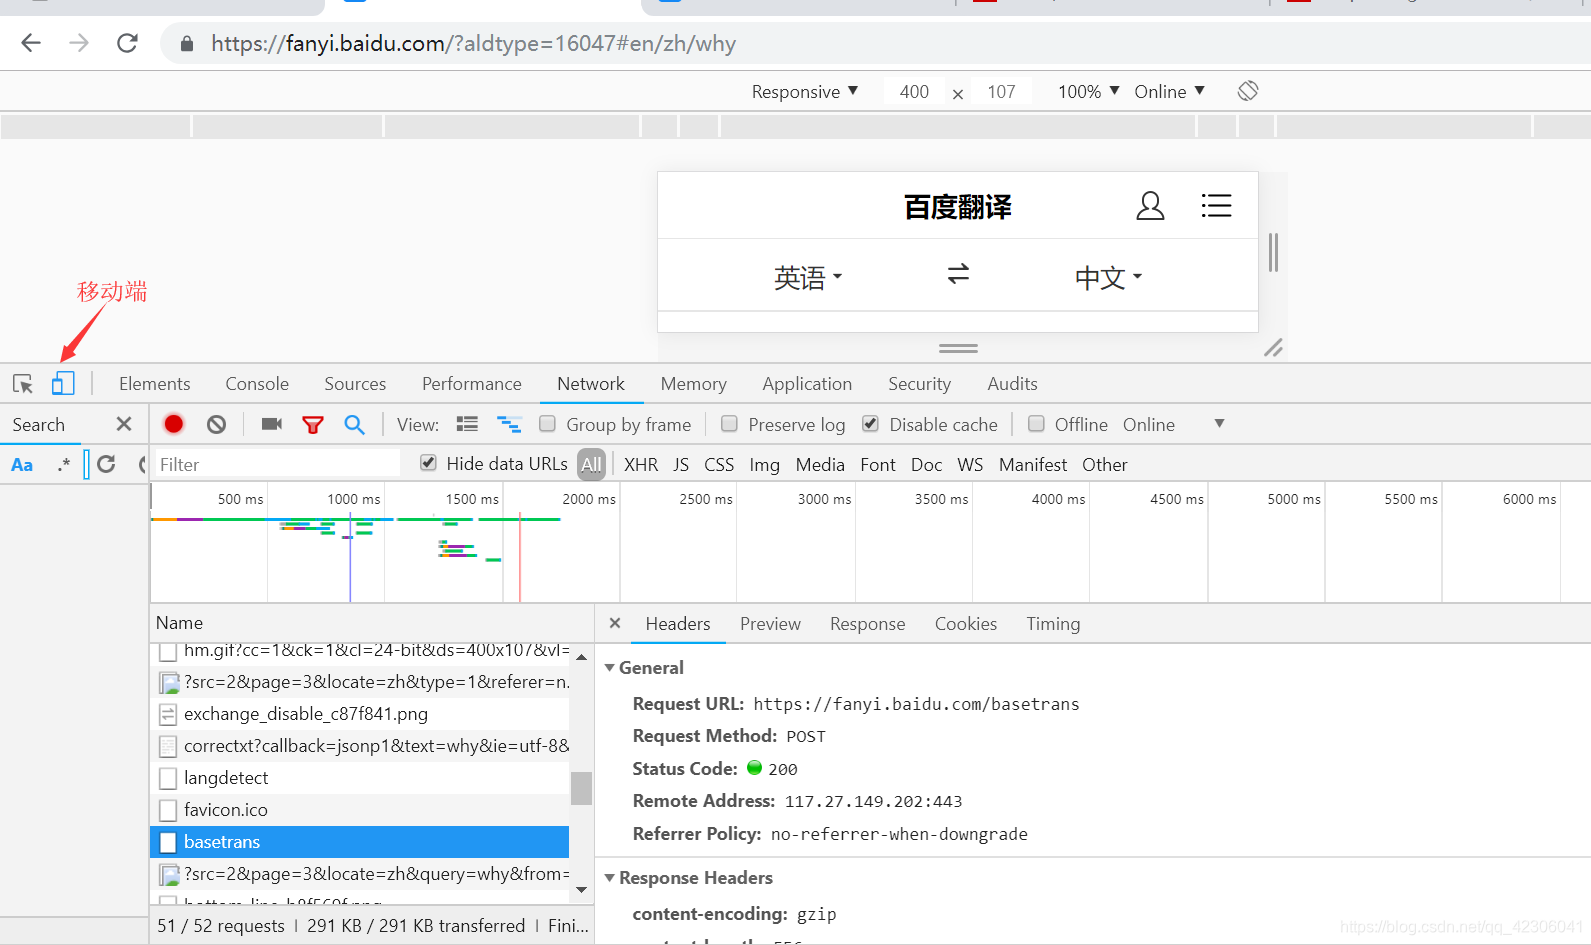Close the request details pane with the X

(x=615, y=623)
